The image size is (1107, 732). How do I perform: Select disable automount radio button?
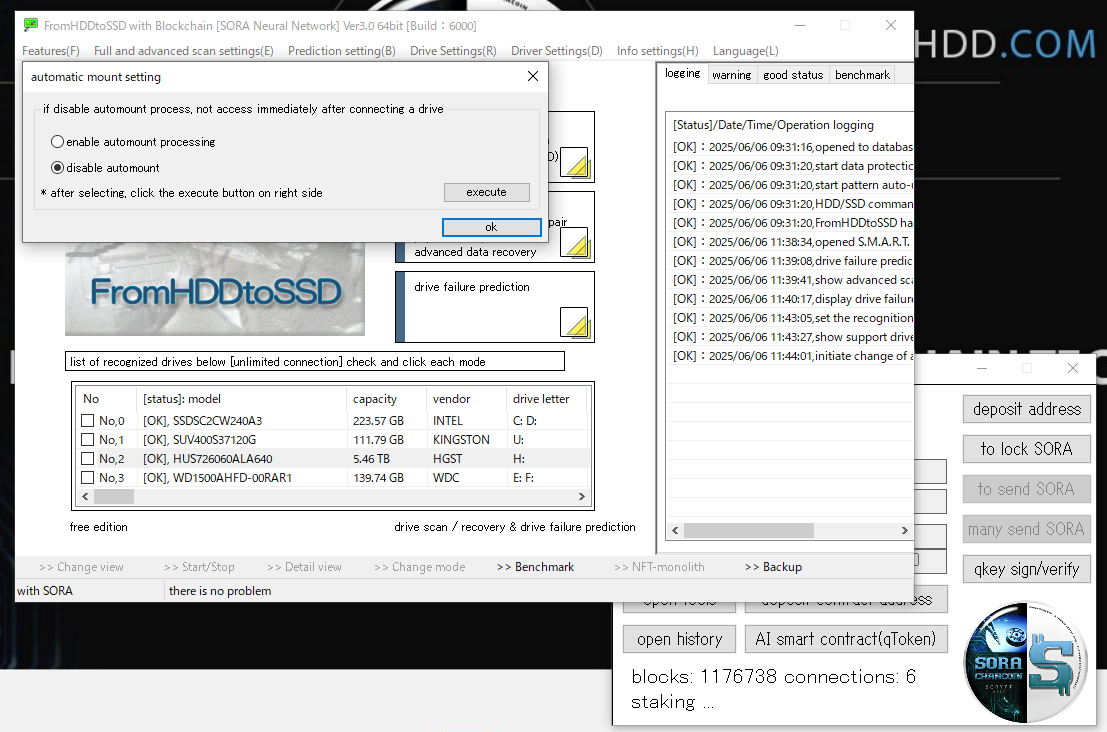click(58, 168)
